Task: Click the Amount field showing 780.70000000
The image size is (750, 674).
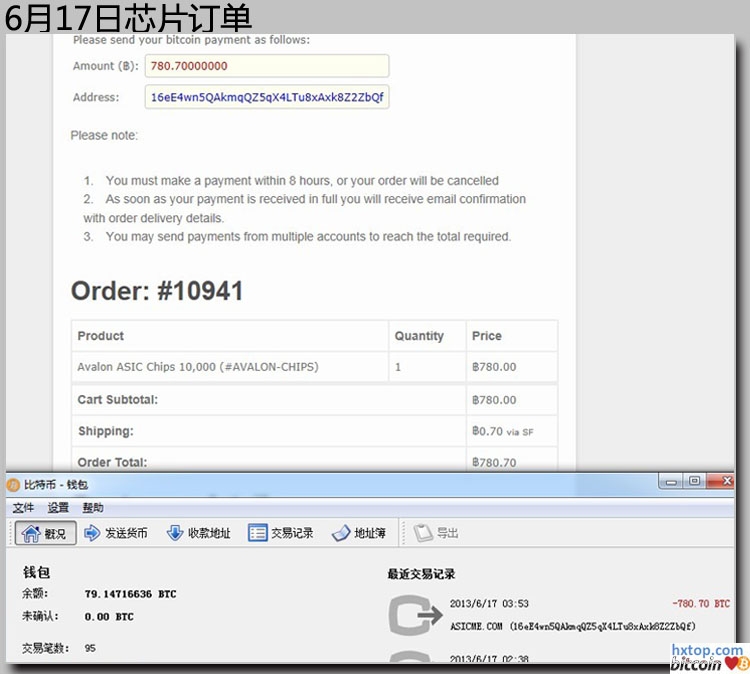Action: [267, 66]
